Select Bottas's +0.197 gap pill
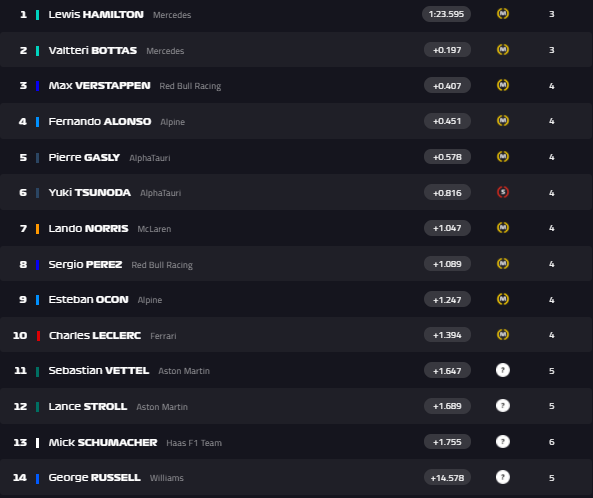Image resolution: width=593 pixels, height=498 pixels. (447, 50)
